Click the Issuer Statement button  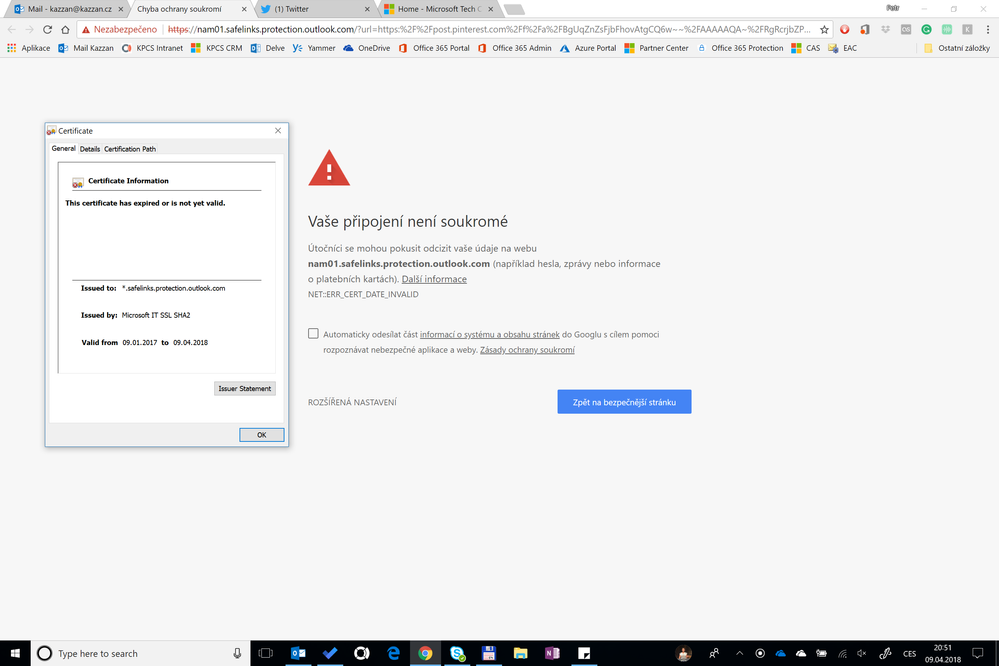[x=245, y=388]
